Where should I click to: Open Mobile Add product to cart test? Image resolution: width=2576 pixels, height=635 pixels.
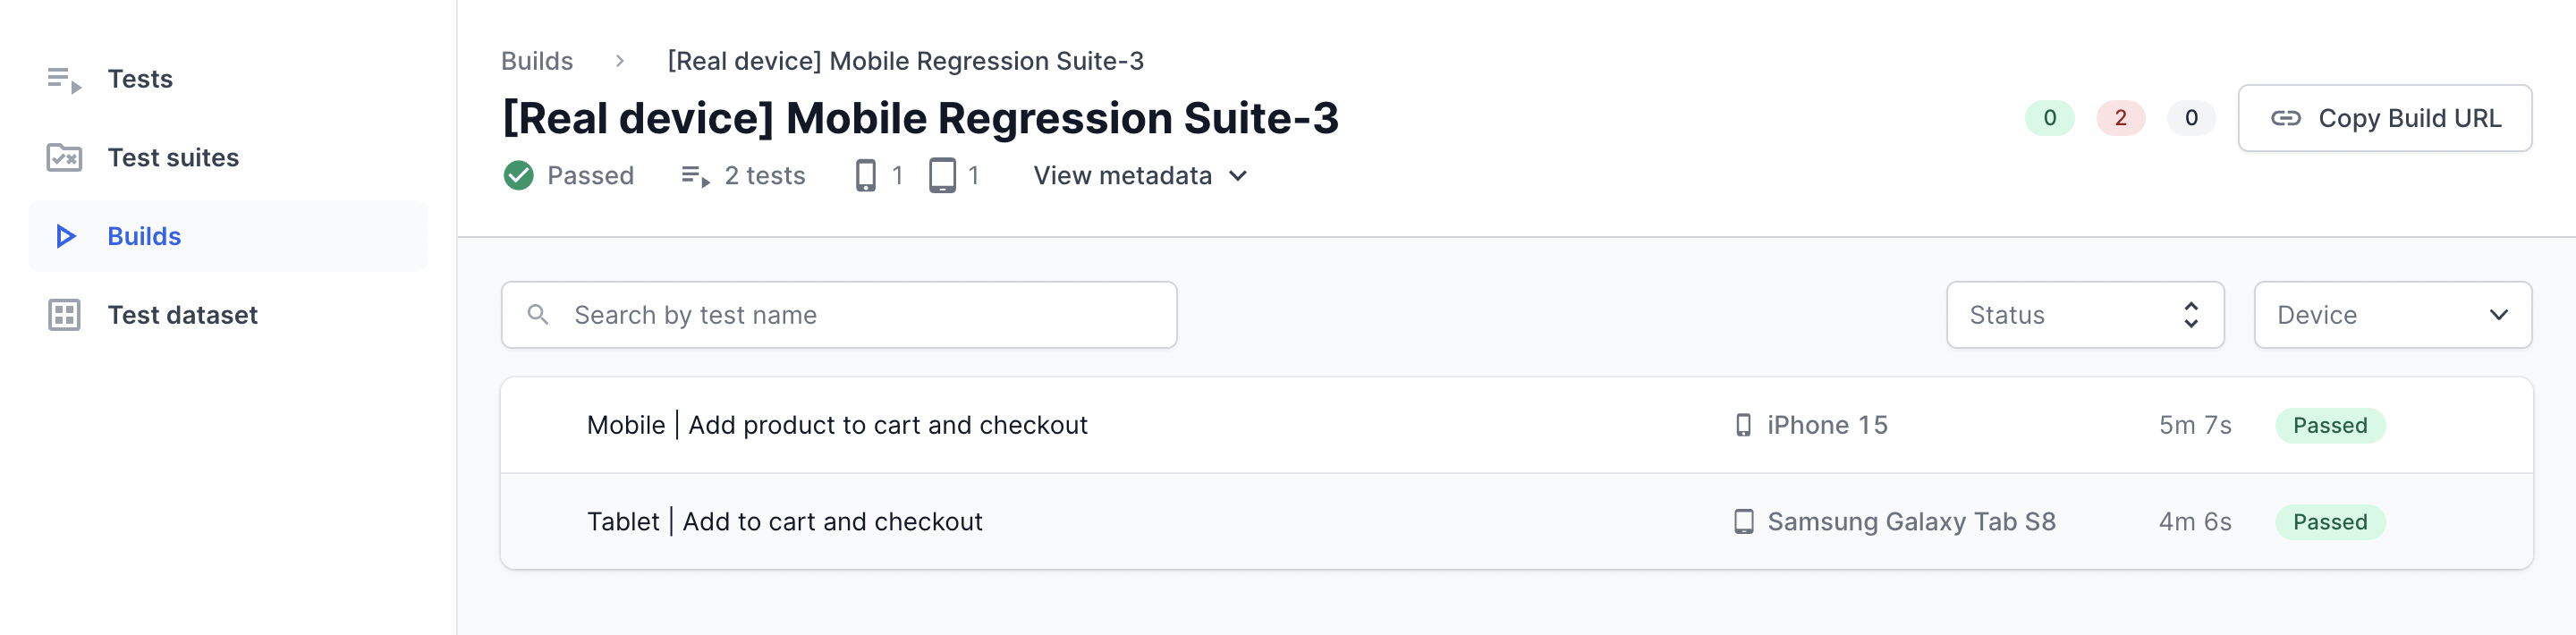tap(837, 425)
